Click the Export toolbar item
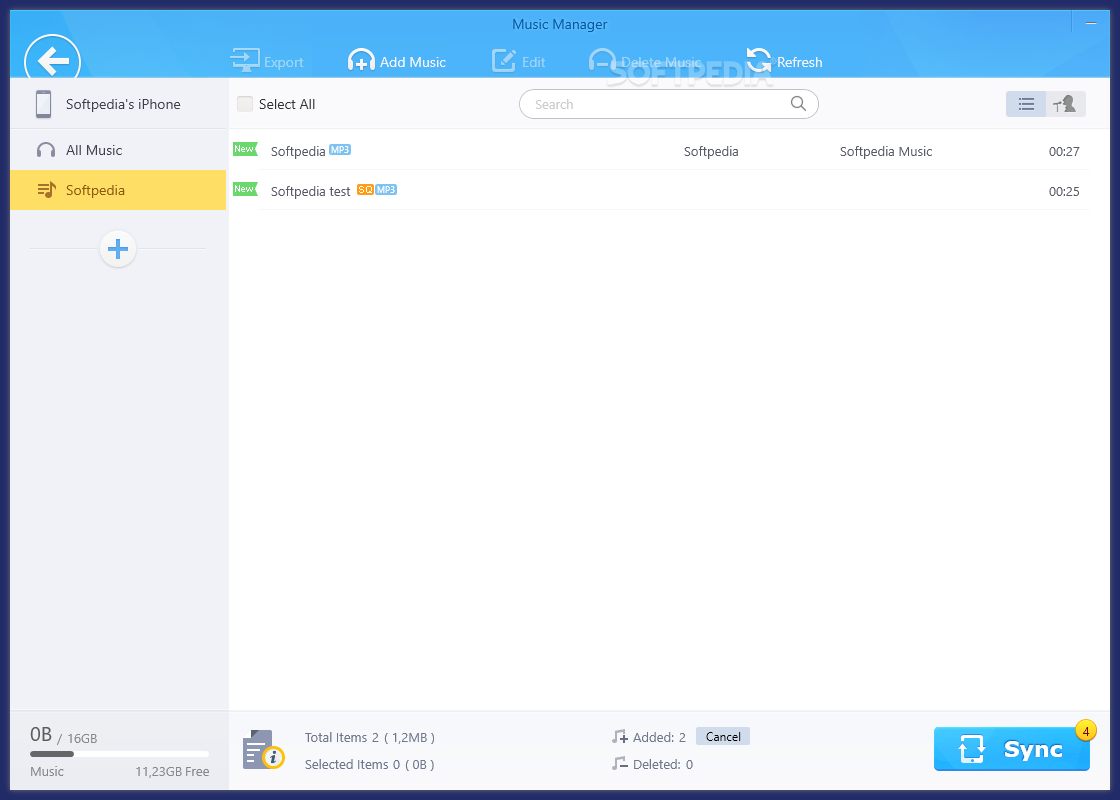 point(267,61)
